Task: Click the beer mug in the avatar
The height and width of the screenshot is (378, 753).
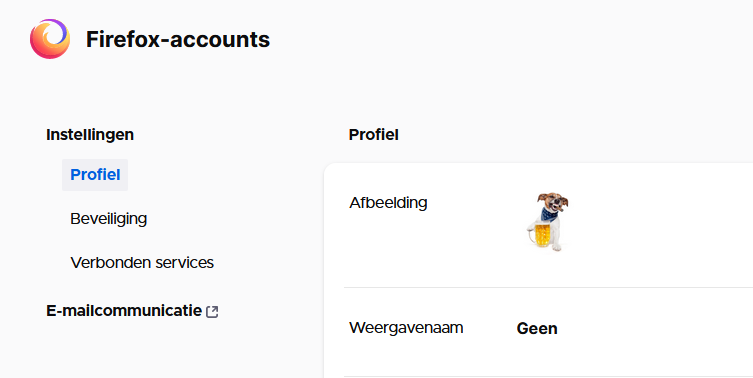Action: point(541,234)
